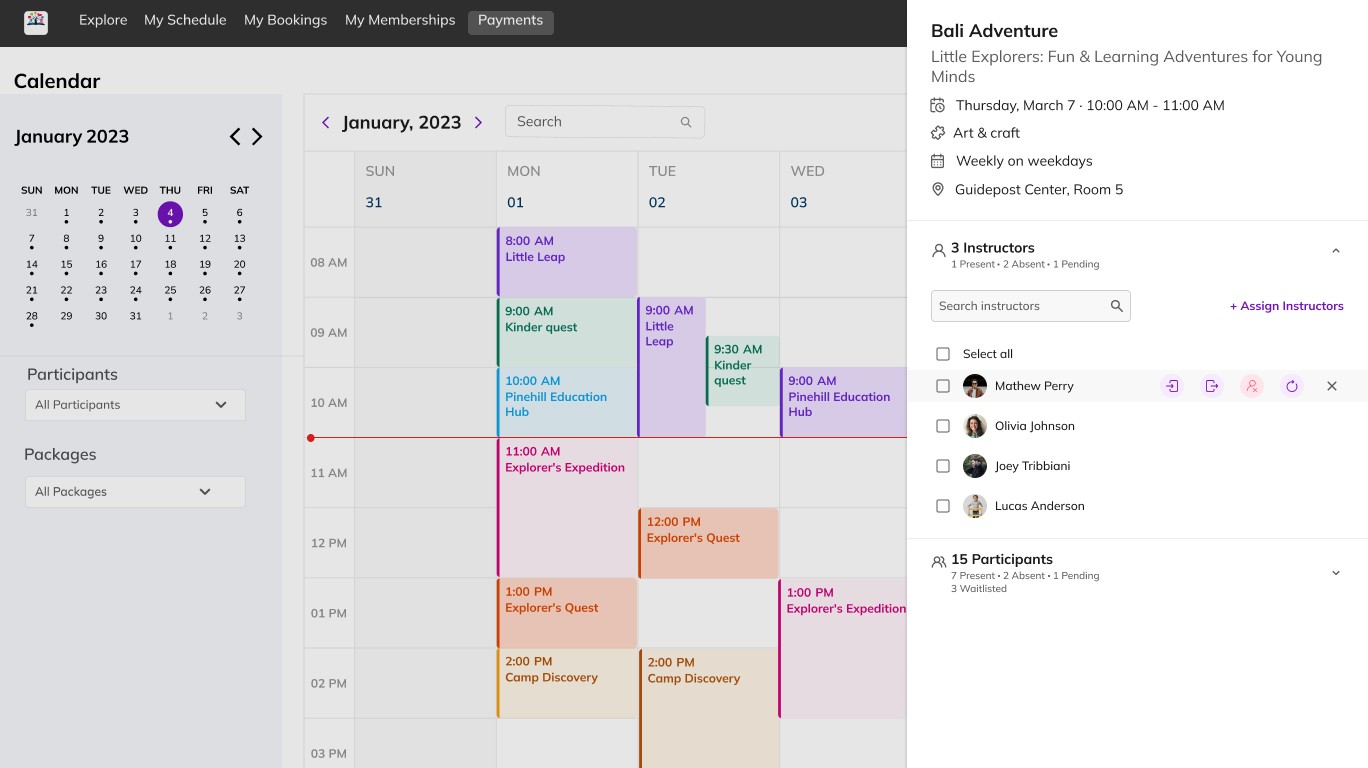Open Monday 9:00 AM Kinder quest event
Screen dimensions: 1368x768
(567, 332)
